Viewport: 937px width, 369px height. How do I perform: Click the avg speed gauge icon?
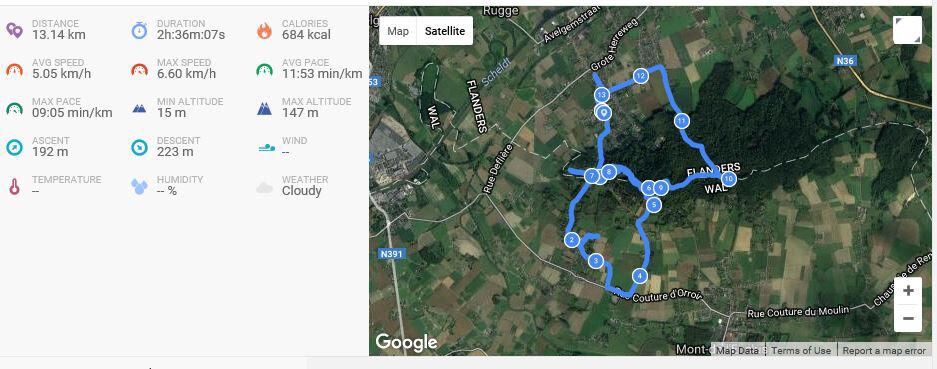[x=14, y=69]
